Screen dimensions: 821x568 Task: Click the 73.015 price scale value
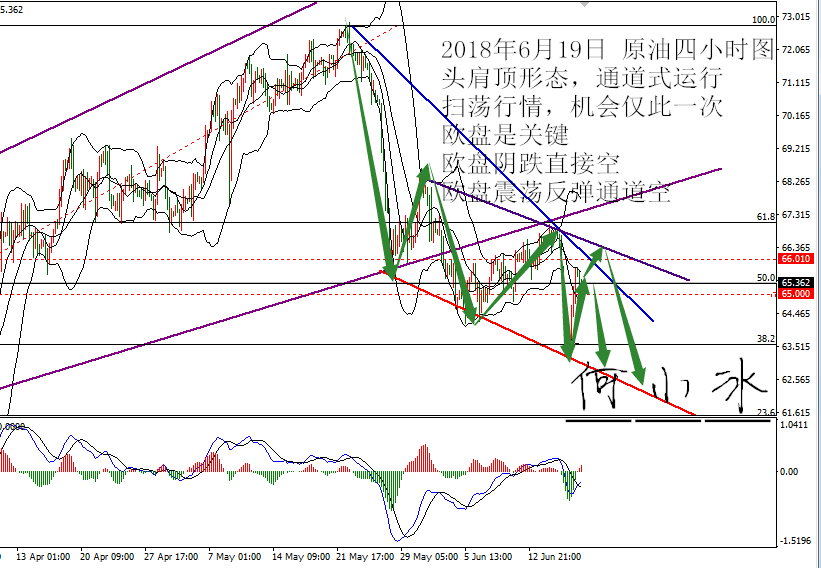(794, 17)
